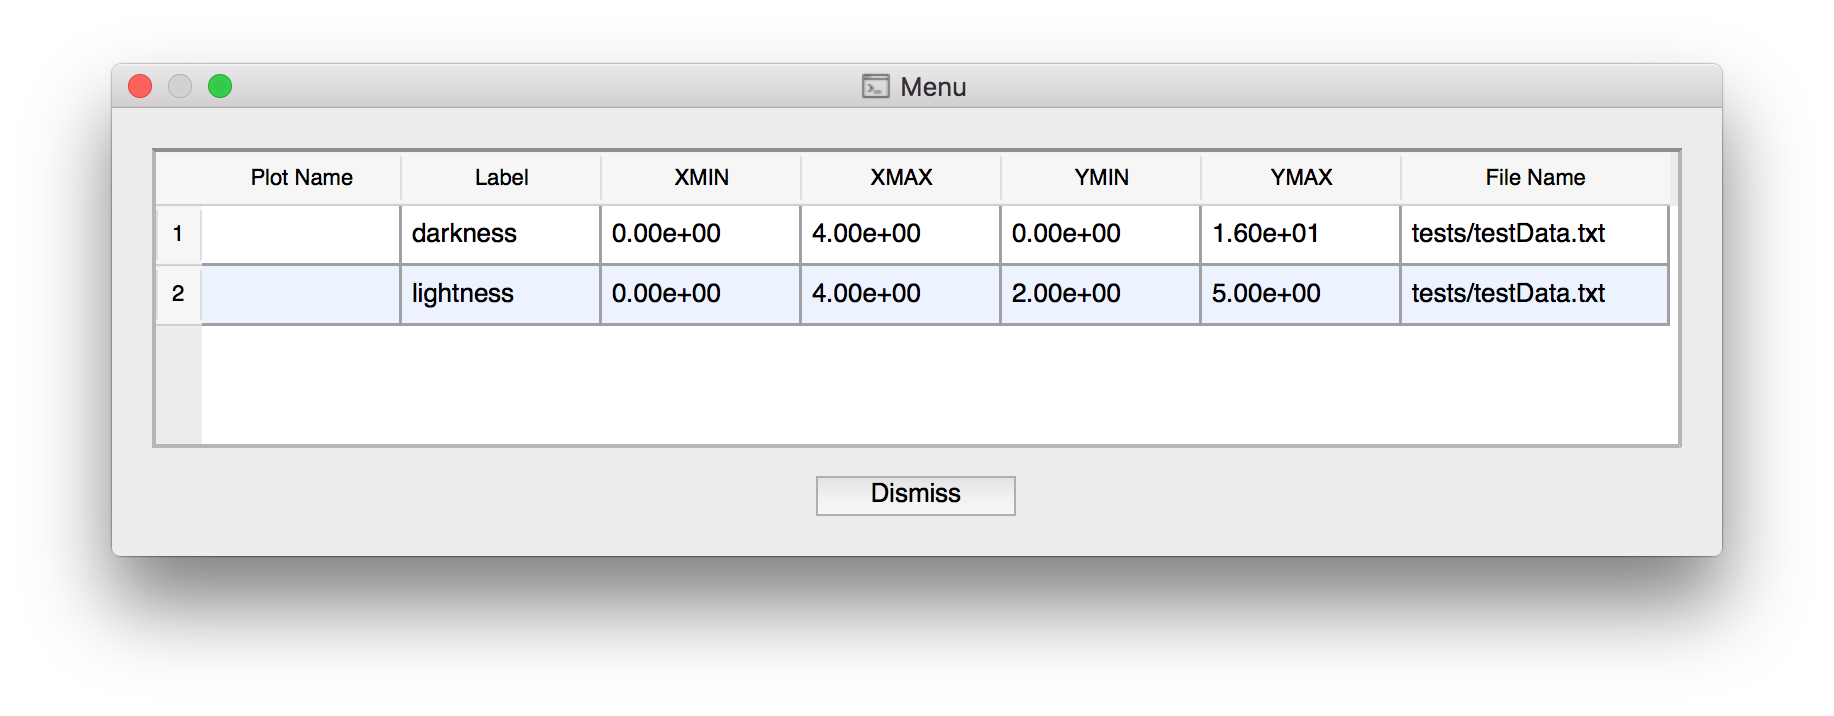The image size is (1834, 716).
Task: Select the 2.00e+00 YMIN cell
Action: pyautogui.click(x=1100, y=294)
